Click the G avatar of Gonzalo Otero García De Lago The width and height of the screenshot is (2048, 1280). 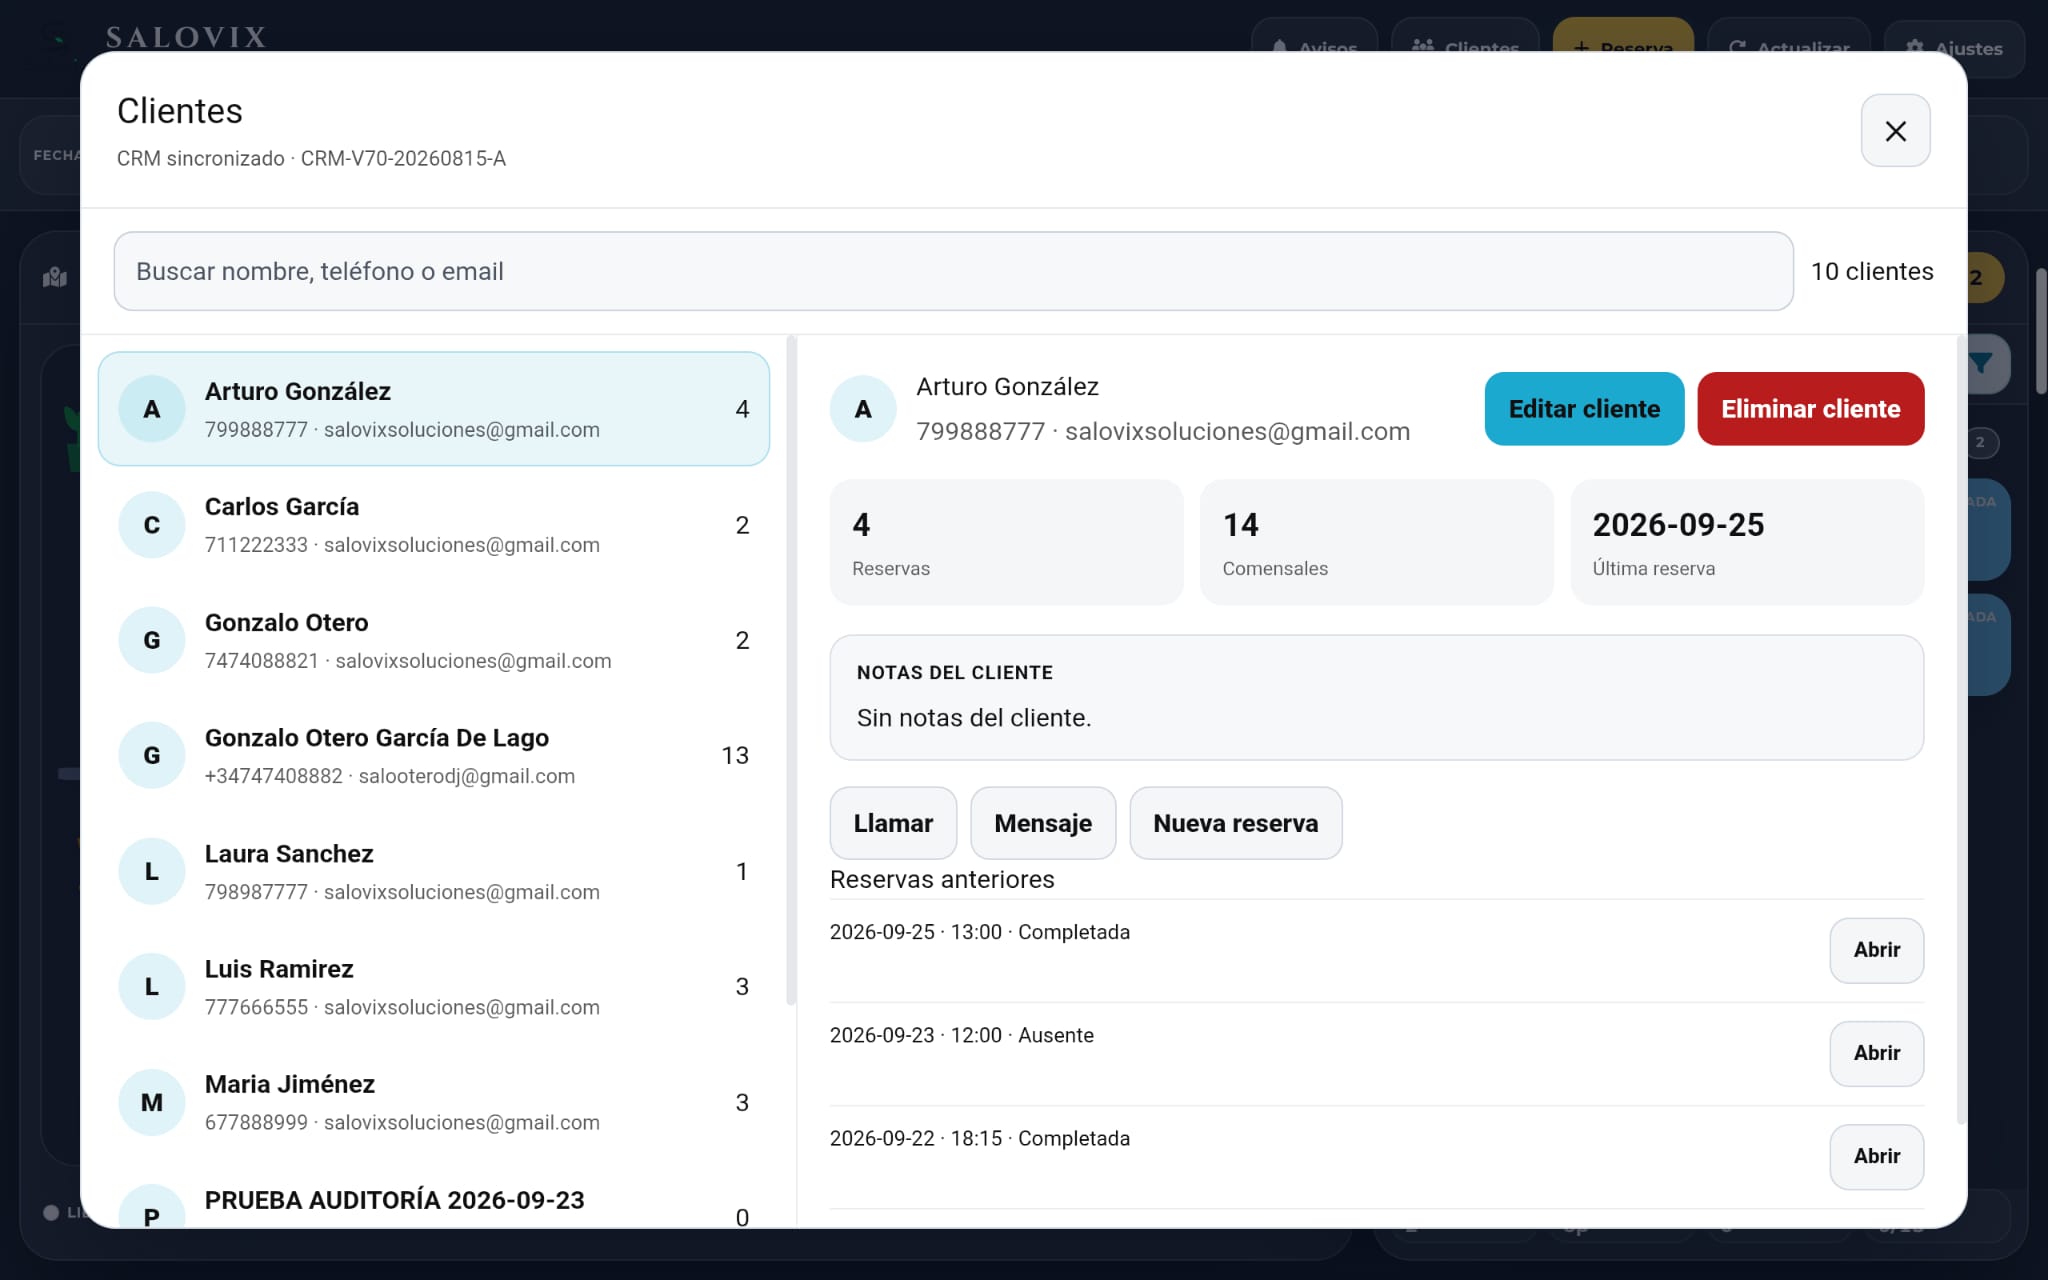[152, 756]
